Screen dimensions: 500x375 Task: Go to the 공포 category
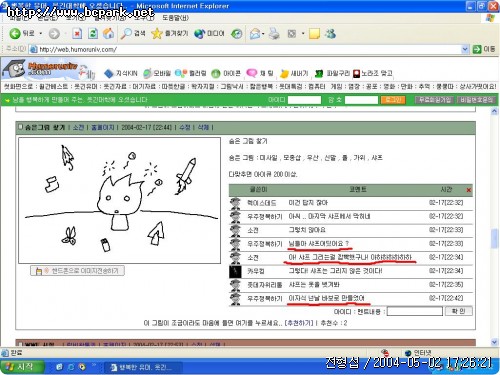[372, 87]
